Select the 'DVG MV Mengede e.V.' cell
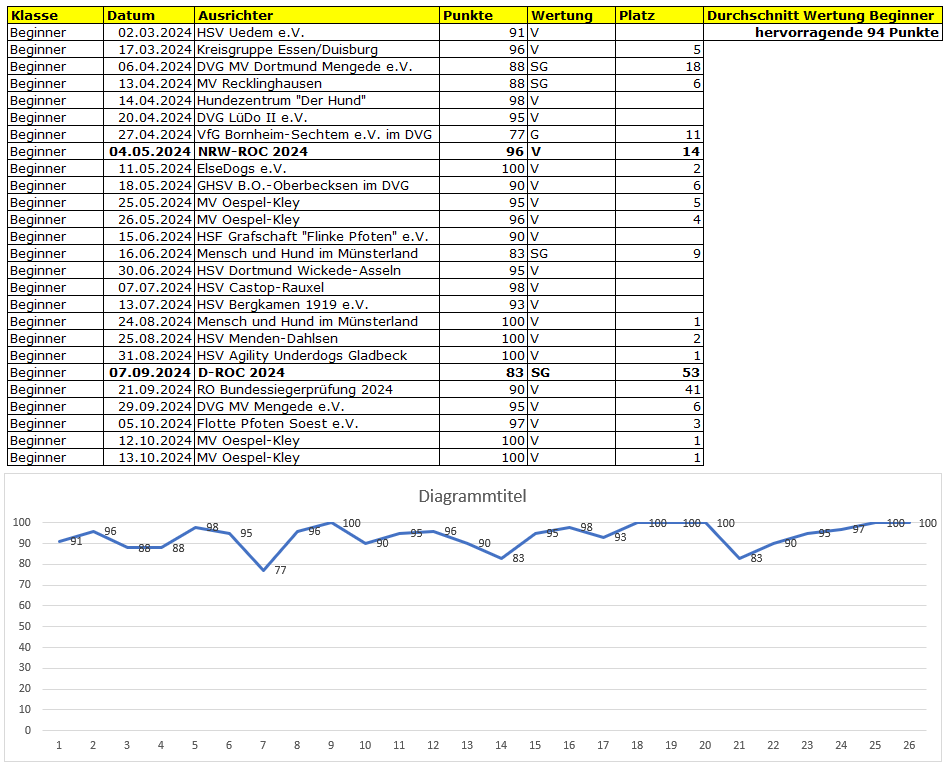946x768 pixels. coord(317,406)
